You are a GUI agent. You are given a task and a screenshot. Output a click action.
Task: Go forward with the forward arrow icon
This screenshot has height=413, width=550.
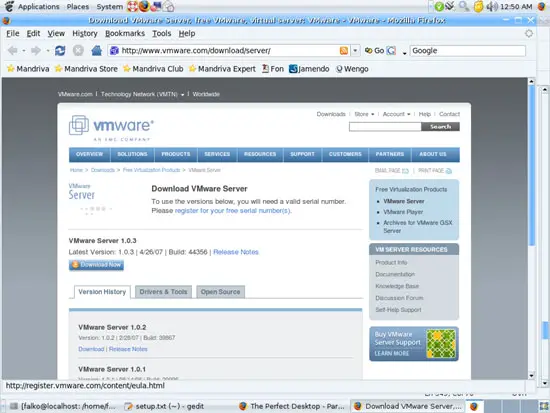[36, 51]
